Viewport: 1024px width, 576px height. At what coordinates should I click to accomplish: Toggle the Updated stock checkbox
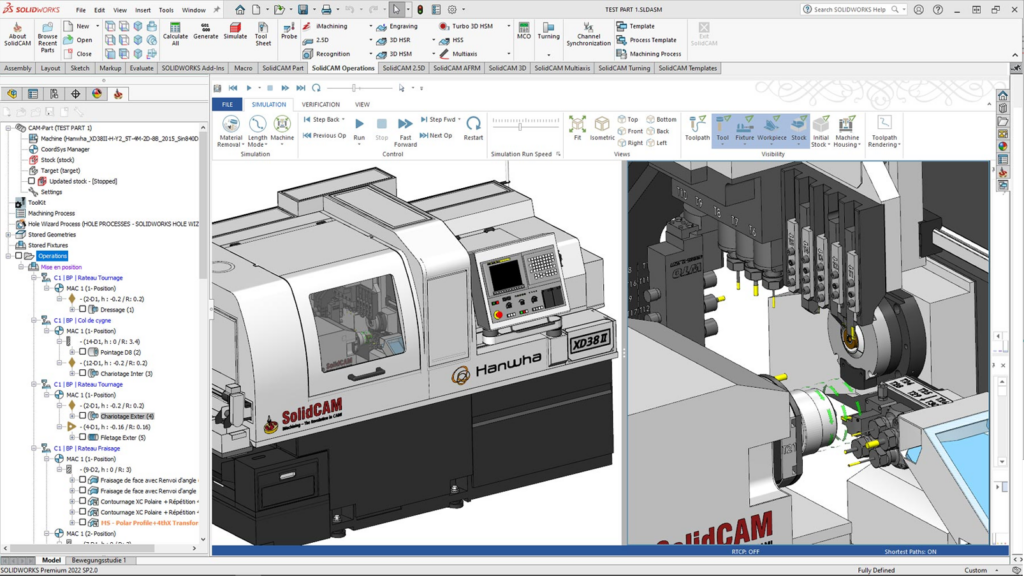(x=31, y=181)
